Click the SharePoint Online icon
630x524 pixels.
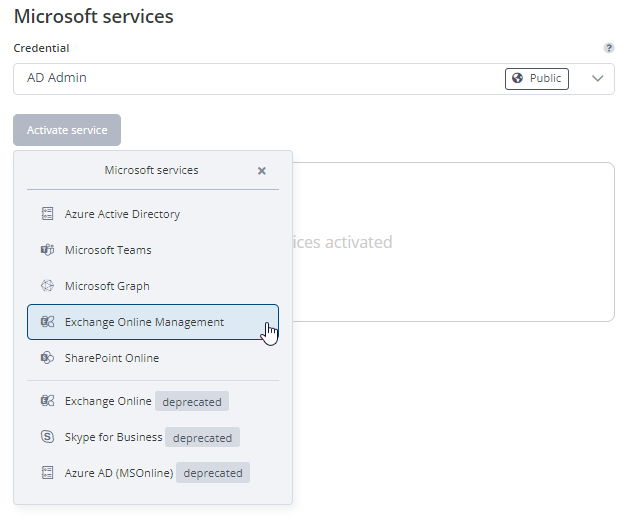(x=47, y=358)
